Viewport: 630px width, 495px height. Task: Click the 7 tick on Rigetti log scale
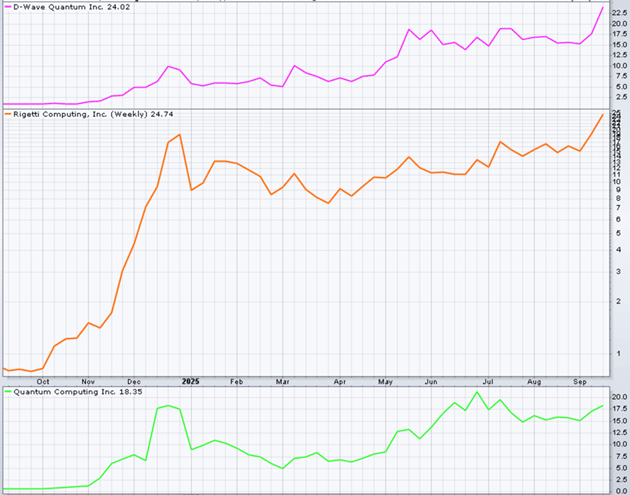[x=618, y=208]
